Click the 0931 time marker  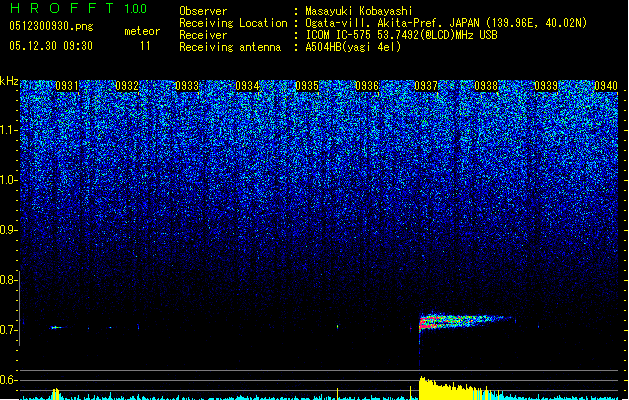67,86
